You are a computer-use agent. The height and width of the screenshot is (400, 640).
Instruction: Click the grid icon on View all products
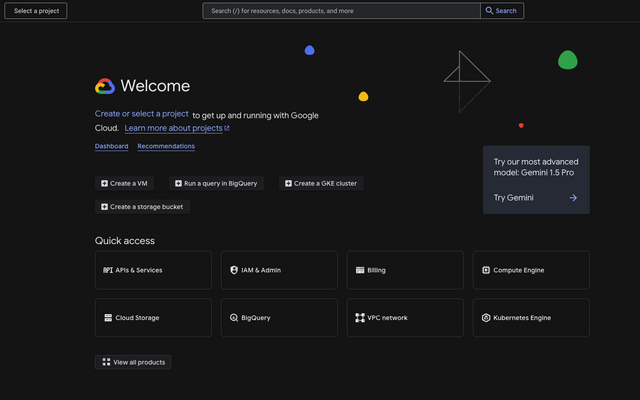(106, 362)
